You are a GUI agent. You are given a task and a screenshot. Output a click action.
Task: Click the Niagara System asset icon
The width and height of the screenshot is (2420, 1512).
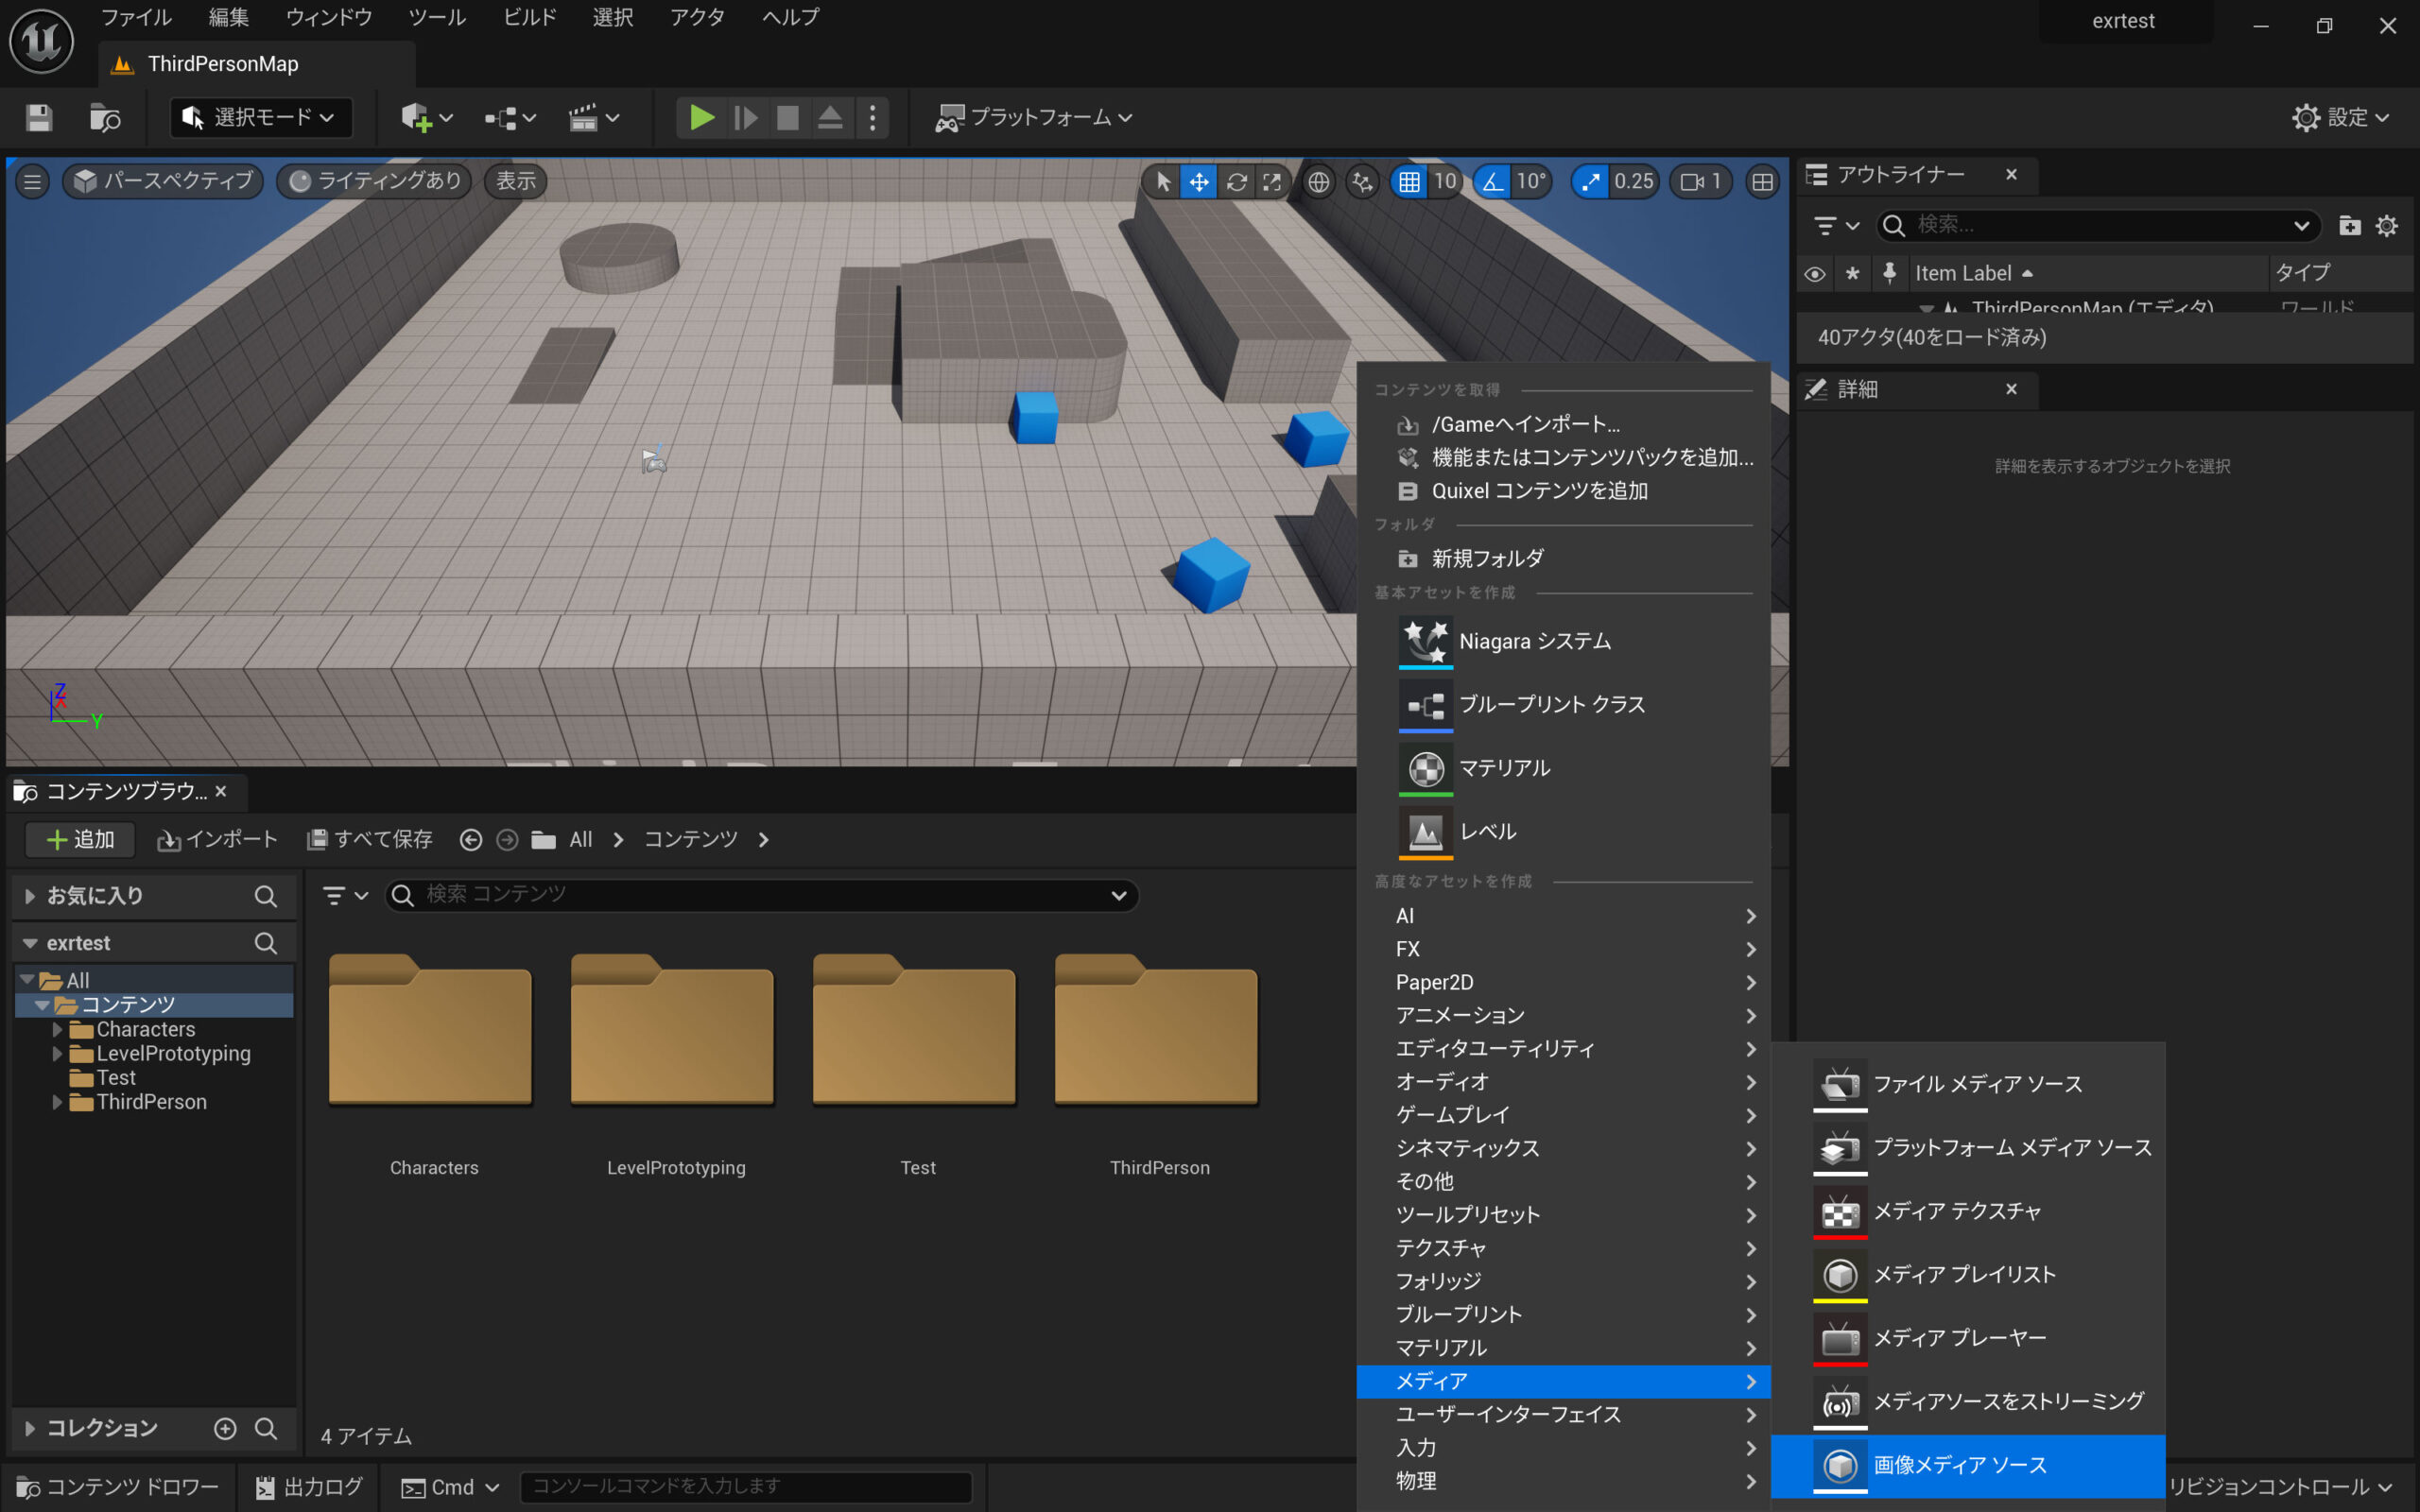1424,641
